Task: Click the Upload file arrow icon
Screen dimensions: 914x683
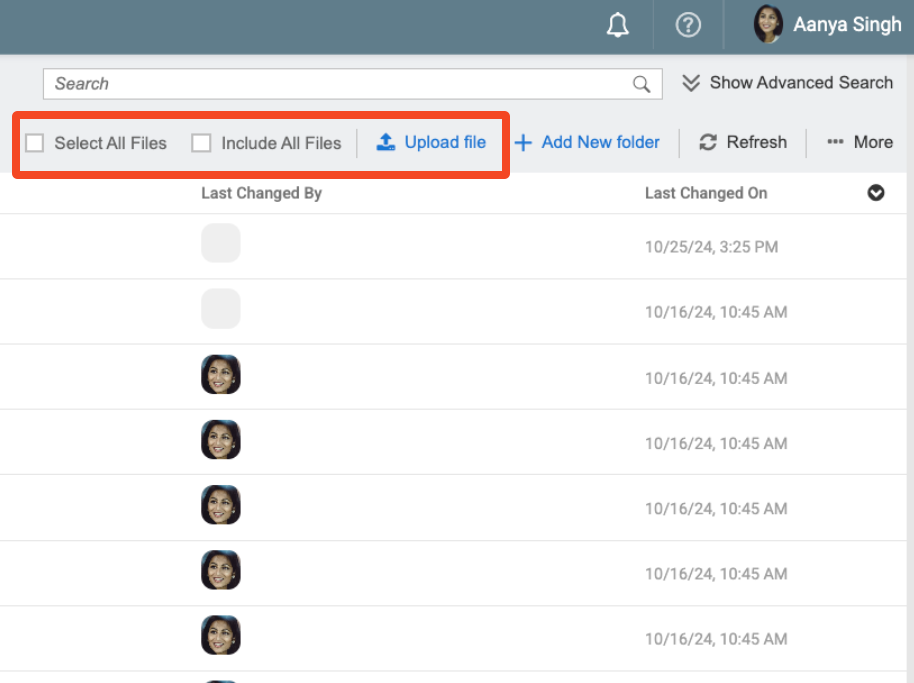Action: [386, 142]
